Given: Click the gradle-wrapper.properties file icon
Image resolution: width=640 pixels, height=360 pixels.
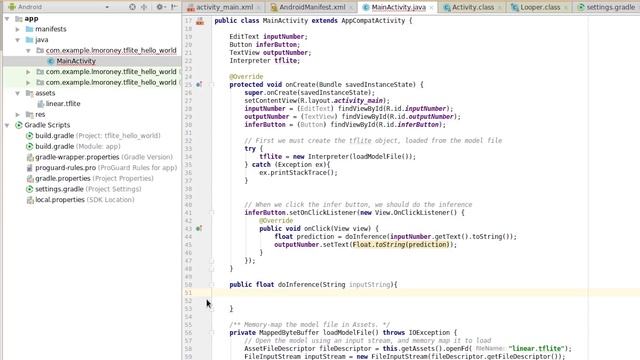Looking at the screenshot, I should [x=29, y=157].
